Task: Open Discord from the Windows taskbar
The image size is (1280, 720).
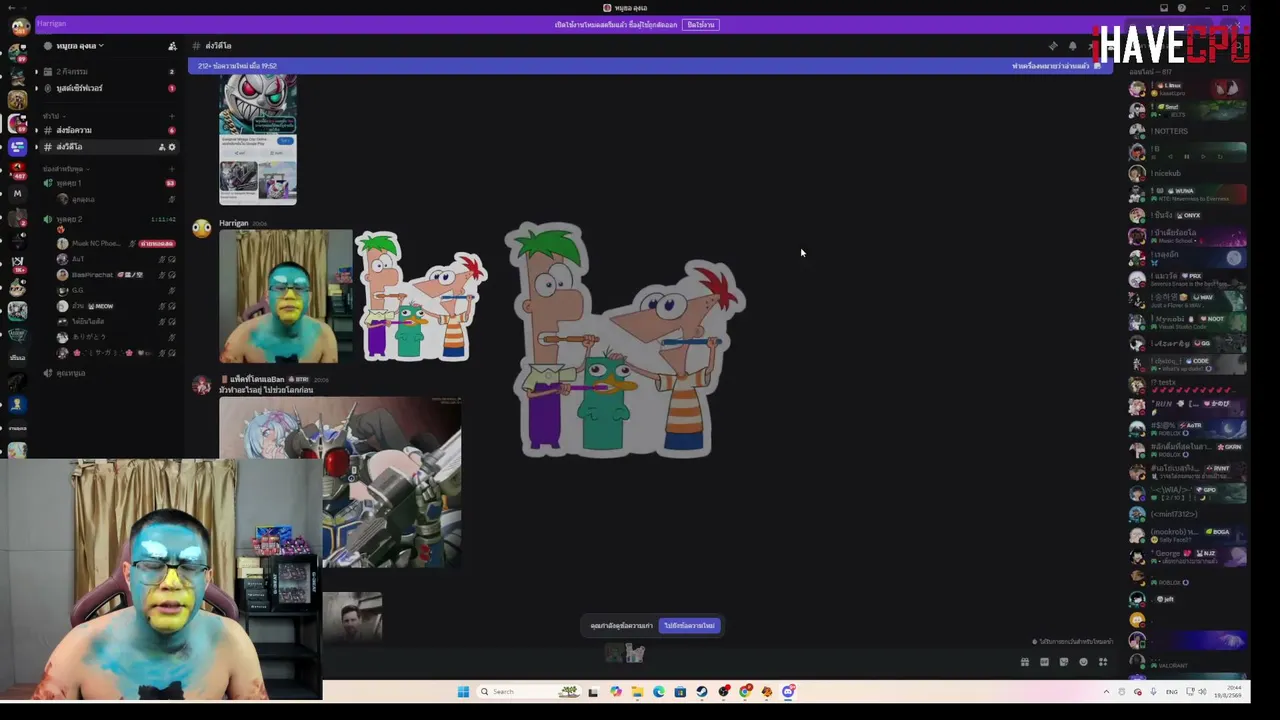Action: pyautogui.click(x=789, y=692)
